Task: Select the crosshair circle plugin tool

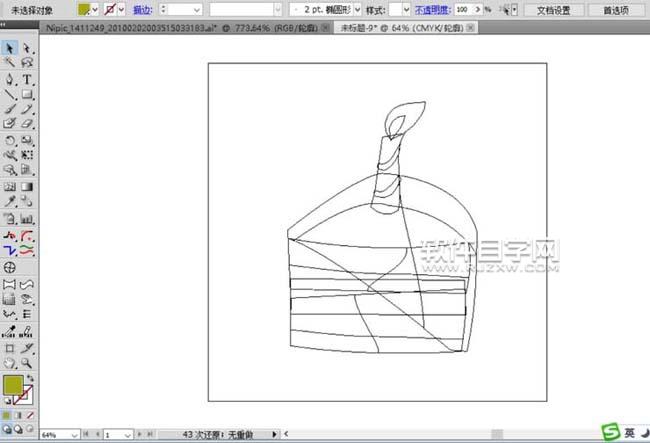Action: pyautogui.click(x=9, y=267)
